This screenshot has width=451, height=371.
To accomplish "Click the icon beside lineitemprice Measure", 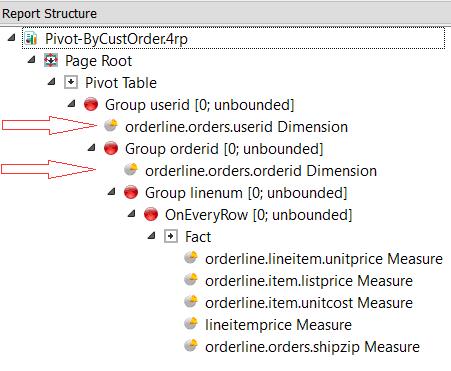I will coord(191,324).
